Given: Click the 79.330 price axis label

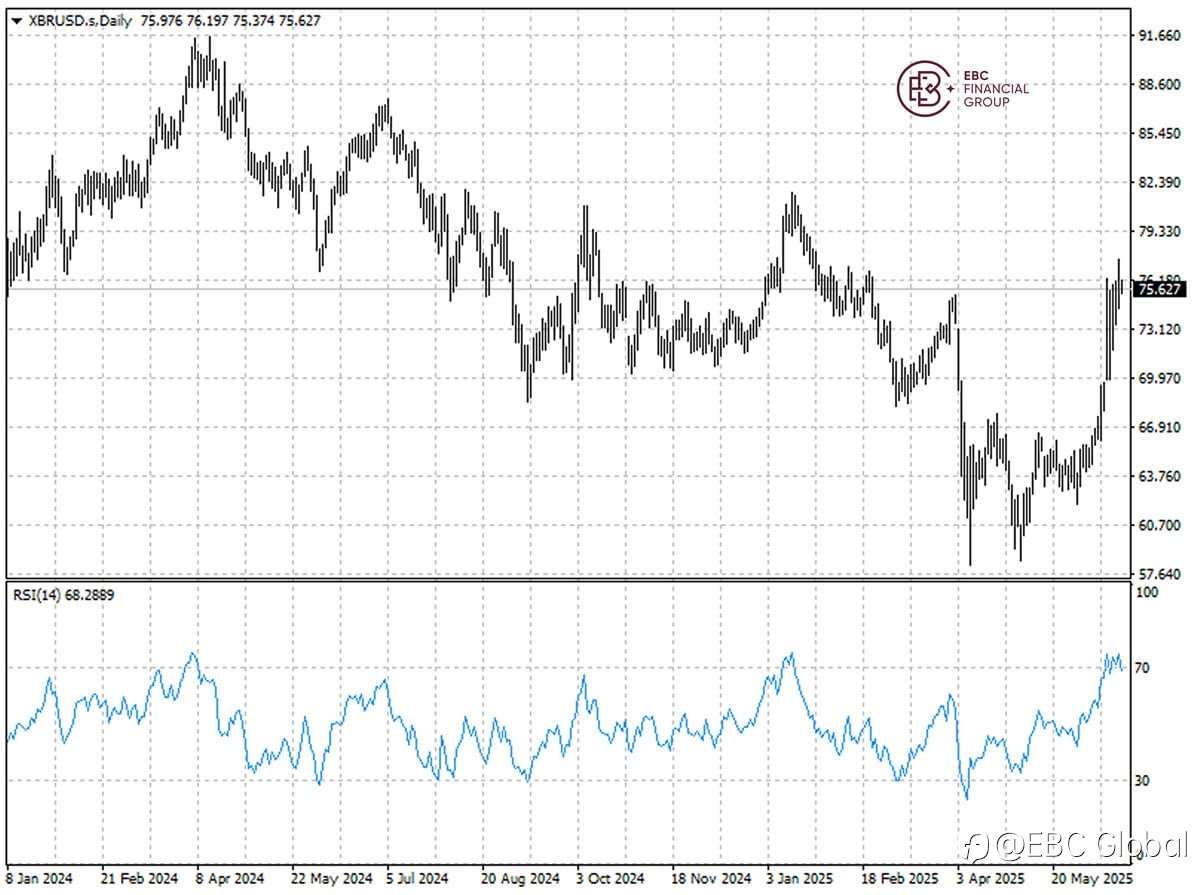Looking at the screenshot, I should [x=1159, y=231].
